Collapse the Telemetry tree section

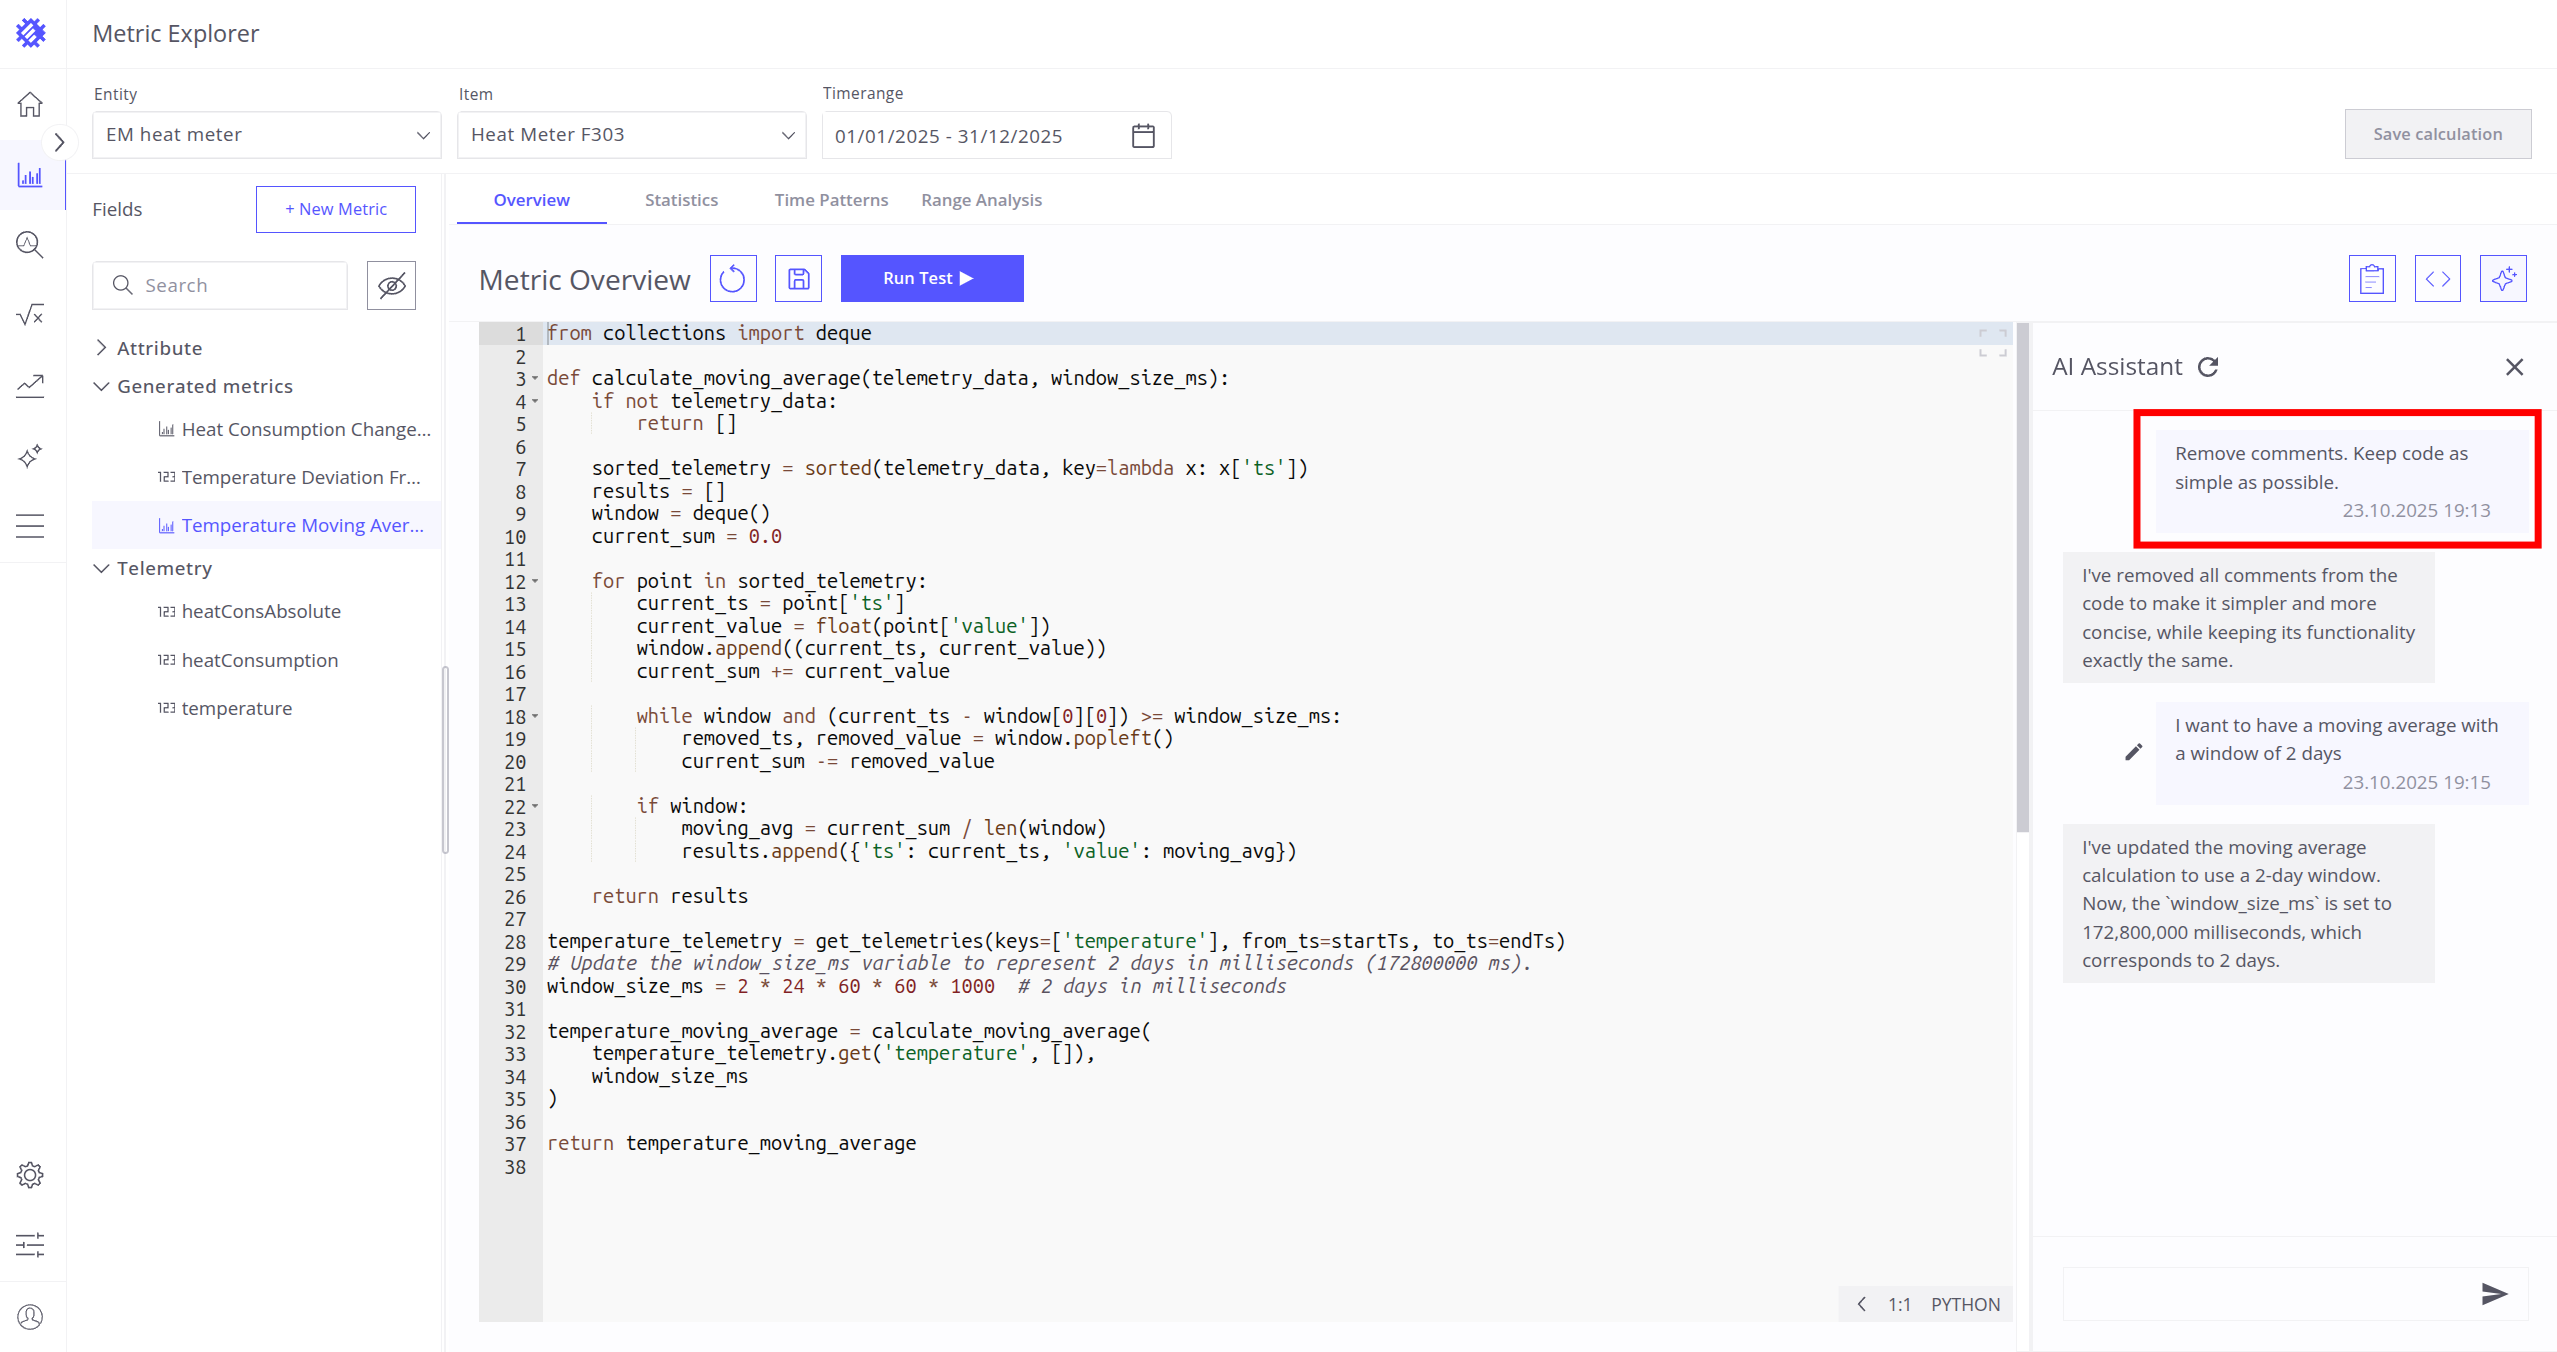[x=101, y=568]
